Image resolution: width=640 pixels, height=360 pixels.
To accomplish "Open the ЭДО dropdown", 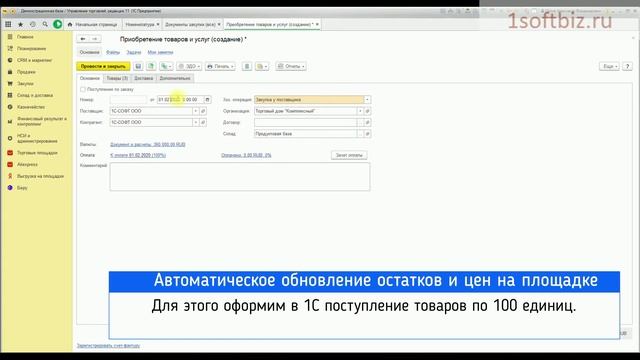I will point(189,66).
